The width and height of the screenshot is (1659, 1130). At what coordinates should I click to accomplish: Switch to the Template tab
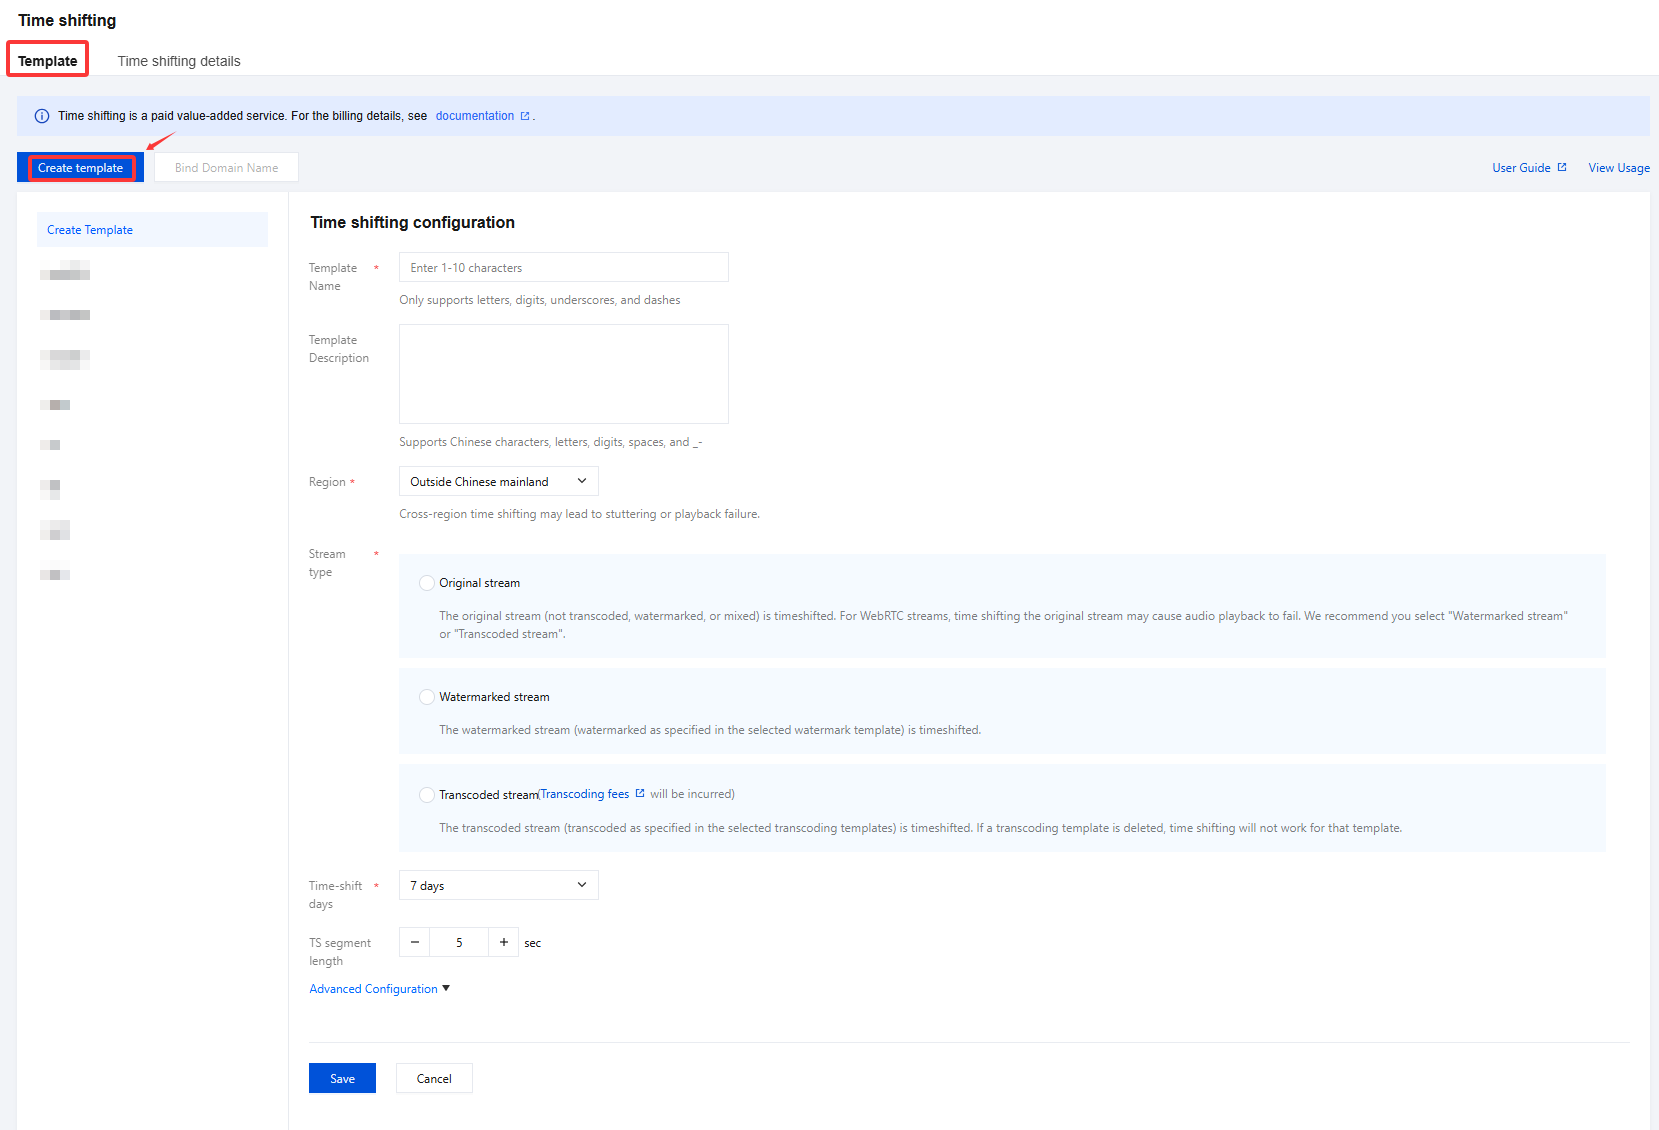(x=48, y=61)
